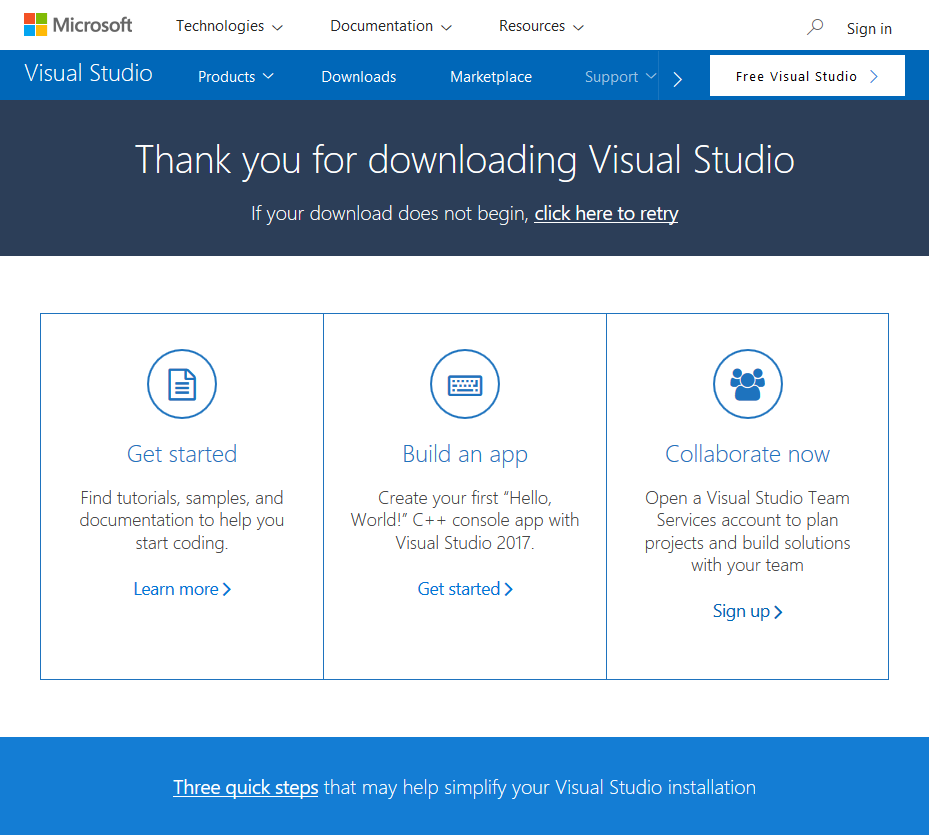
Task: Click the document icon above Get started
Action: [182, 384]
